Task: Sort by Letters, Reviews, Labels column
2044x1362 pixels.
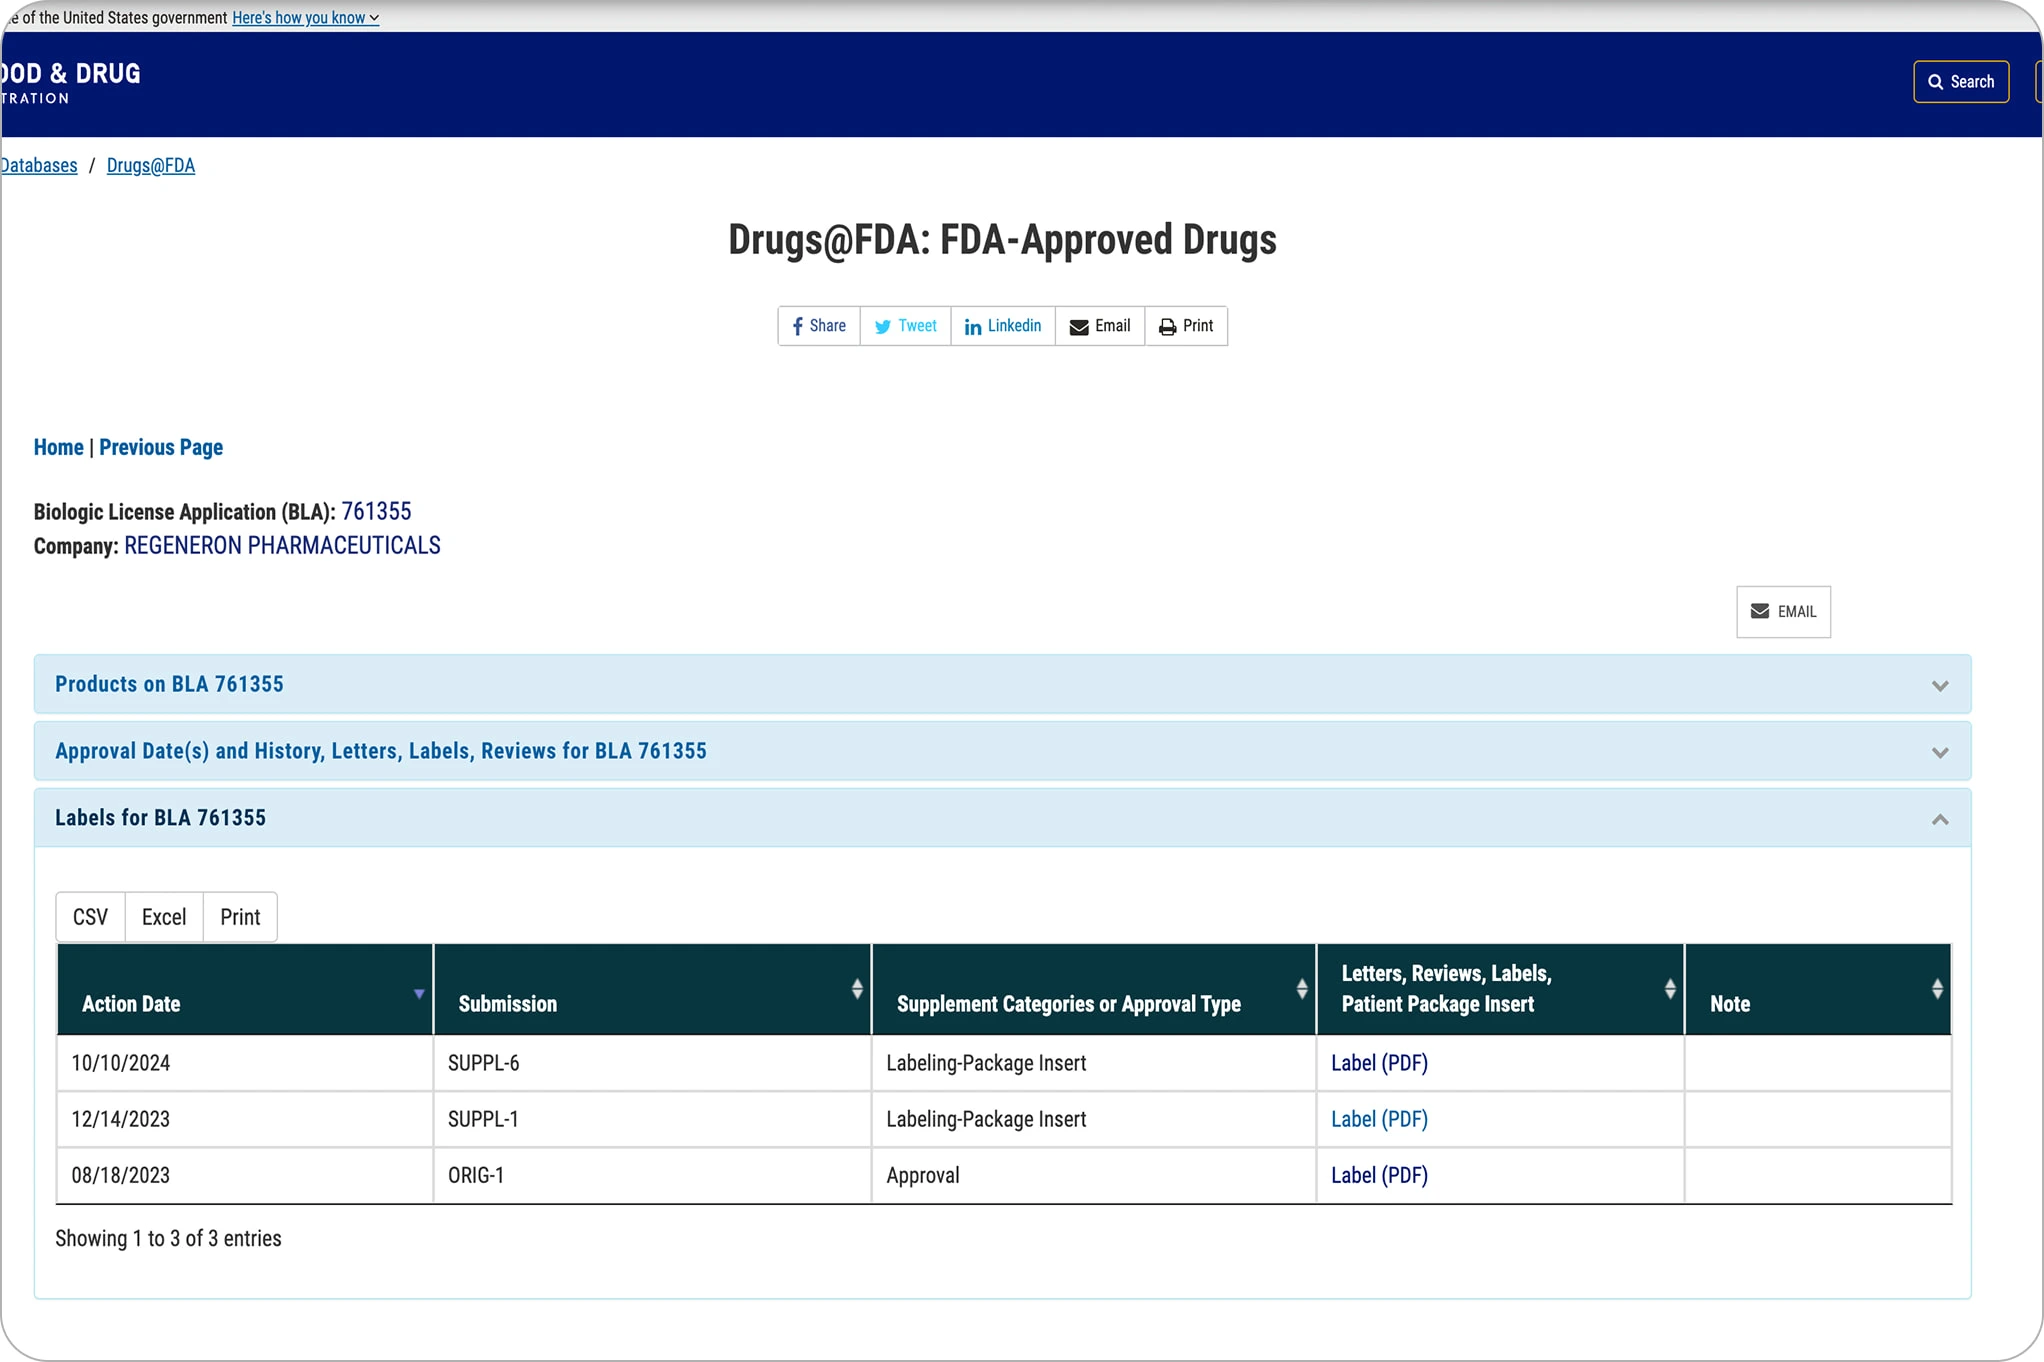Action: [1500, 989]
